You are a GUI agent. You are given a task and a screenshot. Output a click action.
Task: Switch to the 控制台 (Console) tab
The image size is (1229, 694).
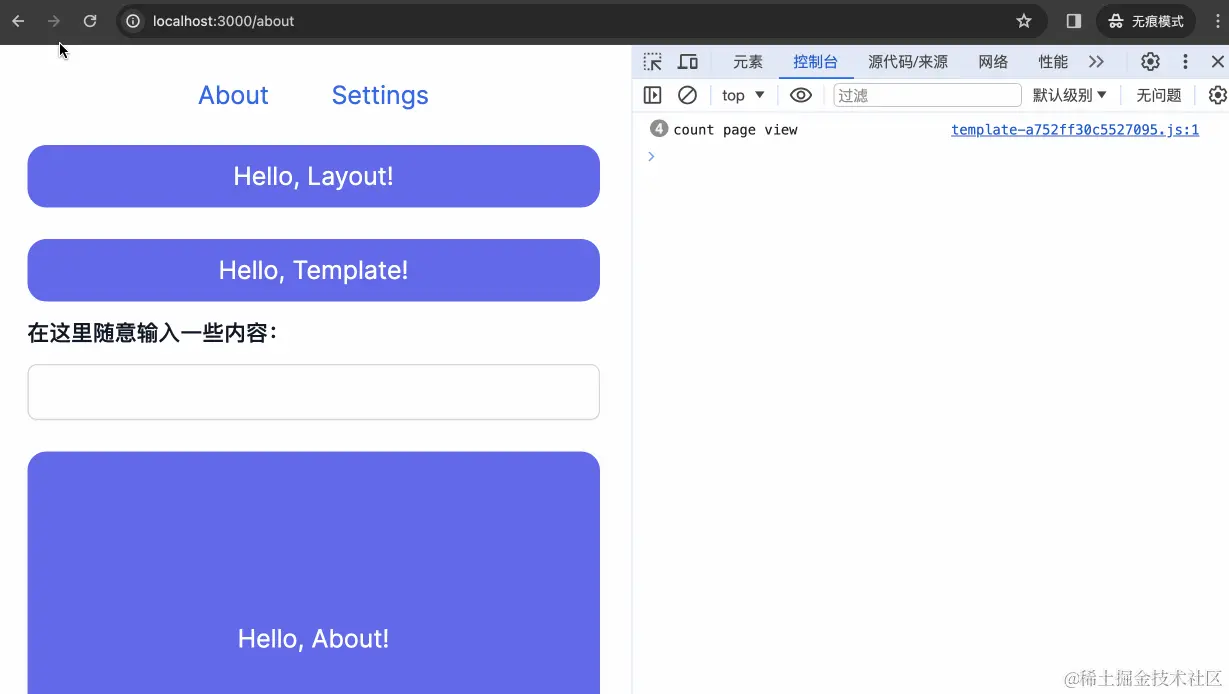815,62
